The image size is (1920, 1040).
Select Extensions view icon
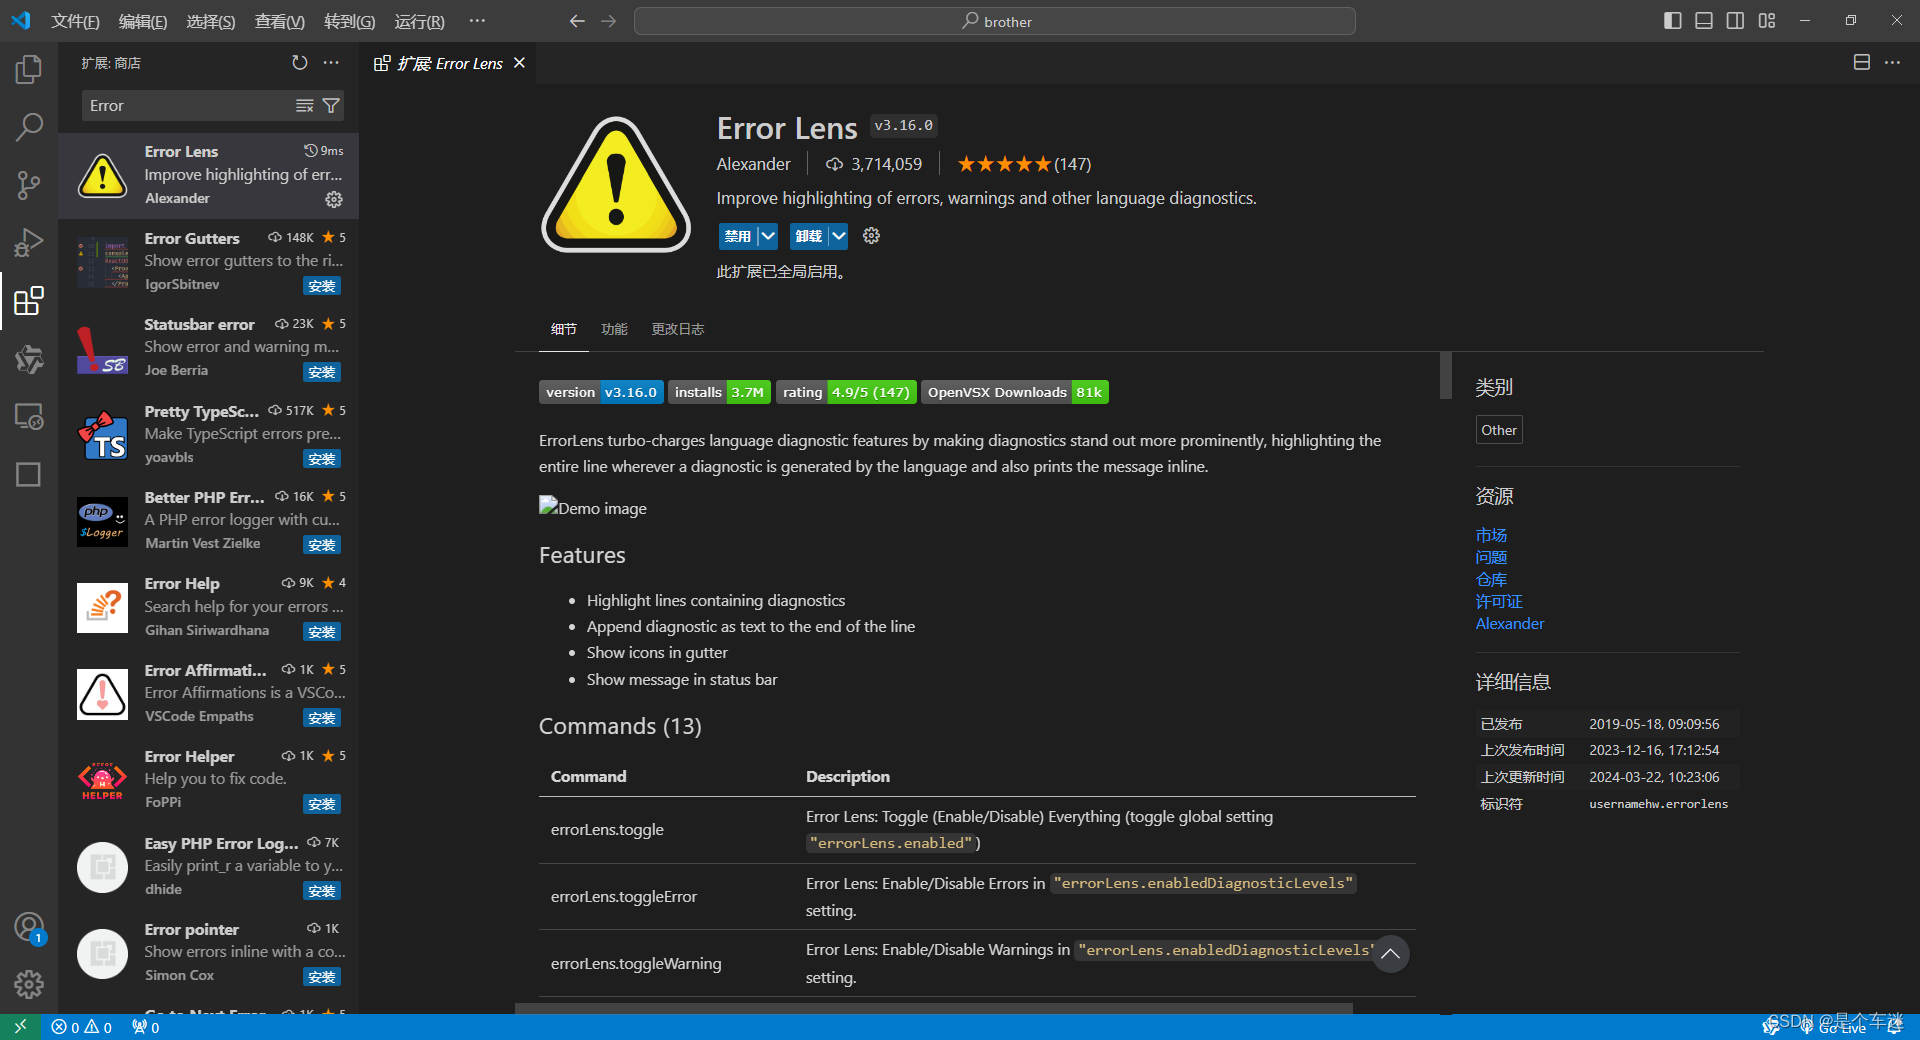29,300
